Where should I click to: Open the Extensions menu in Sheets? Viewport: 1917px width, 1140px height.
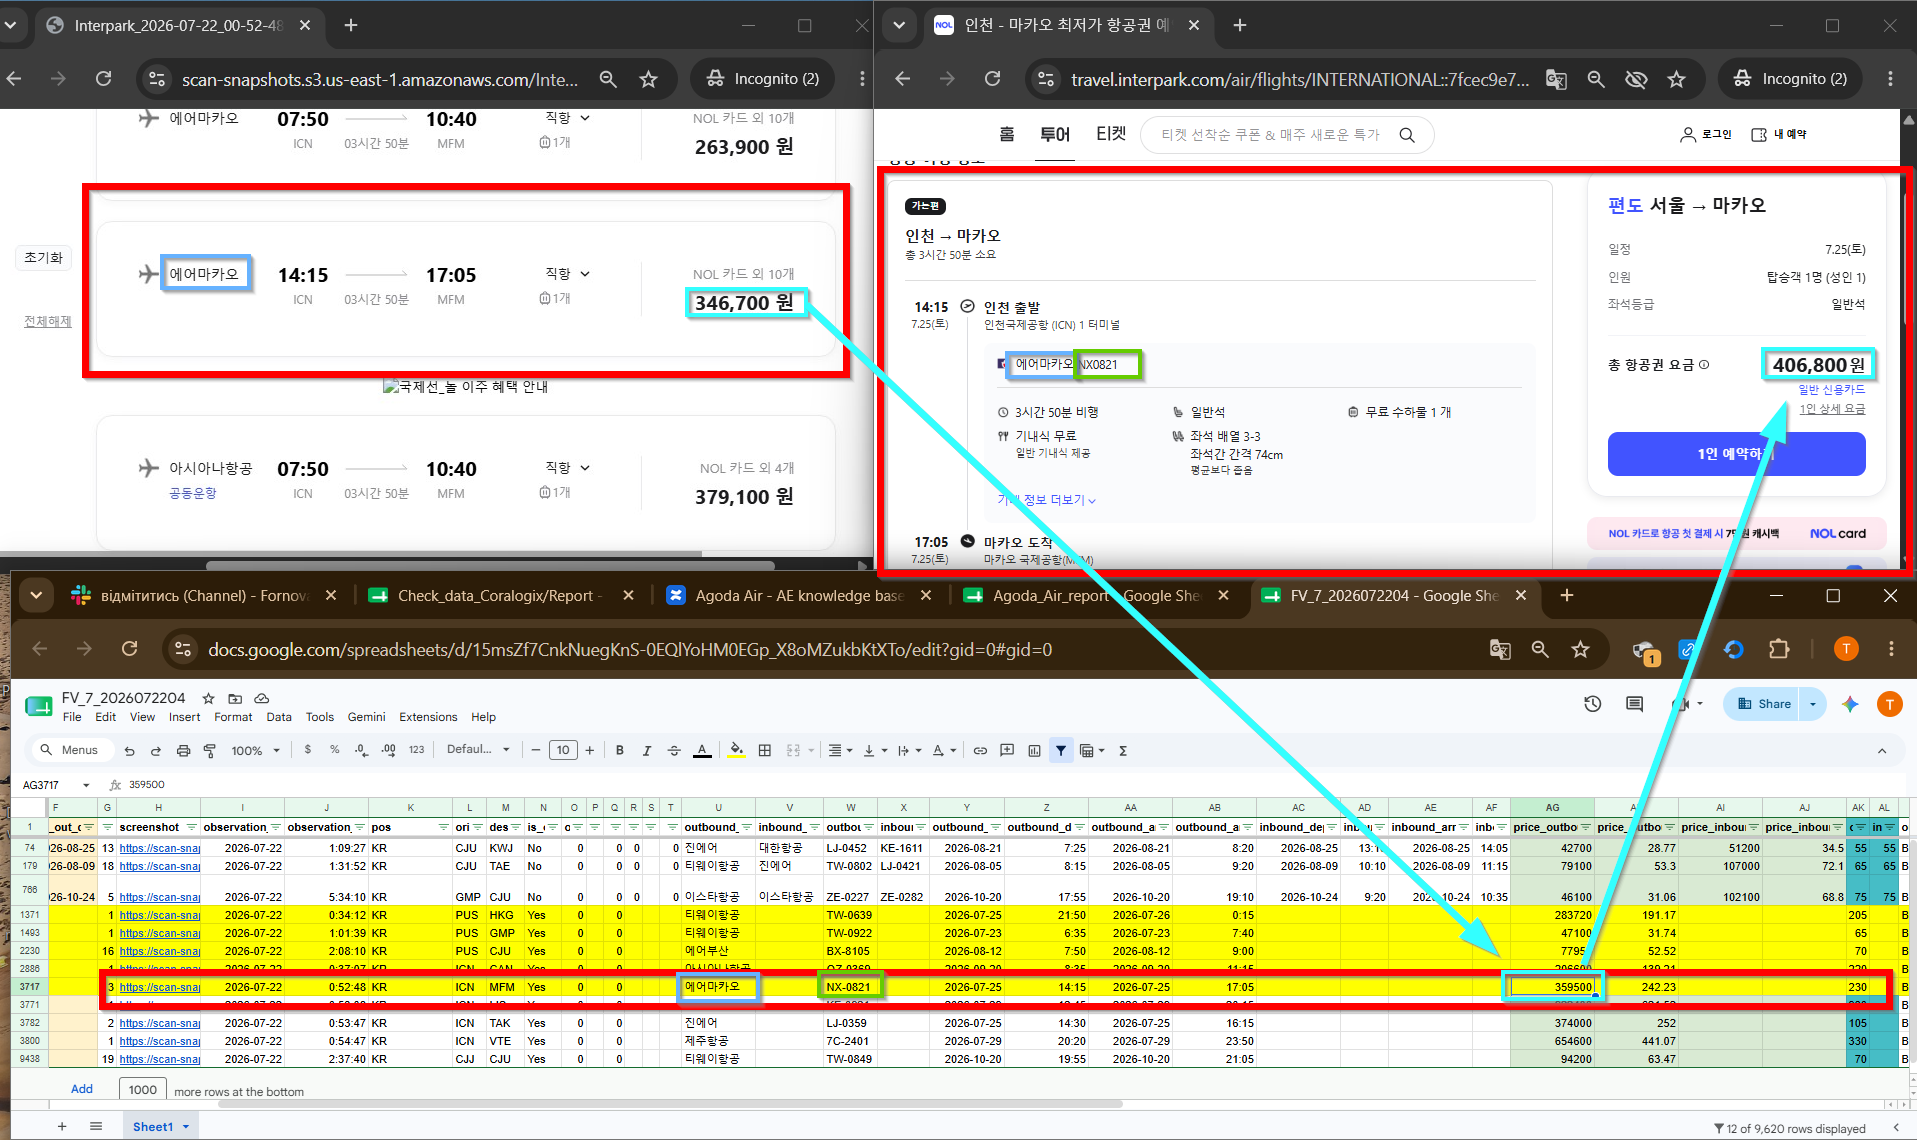point(428,717)
